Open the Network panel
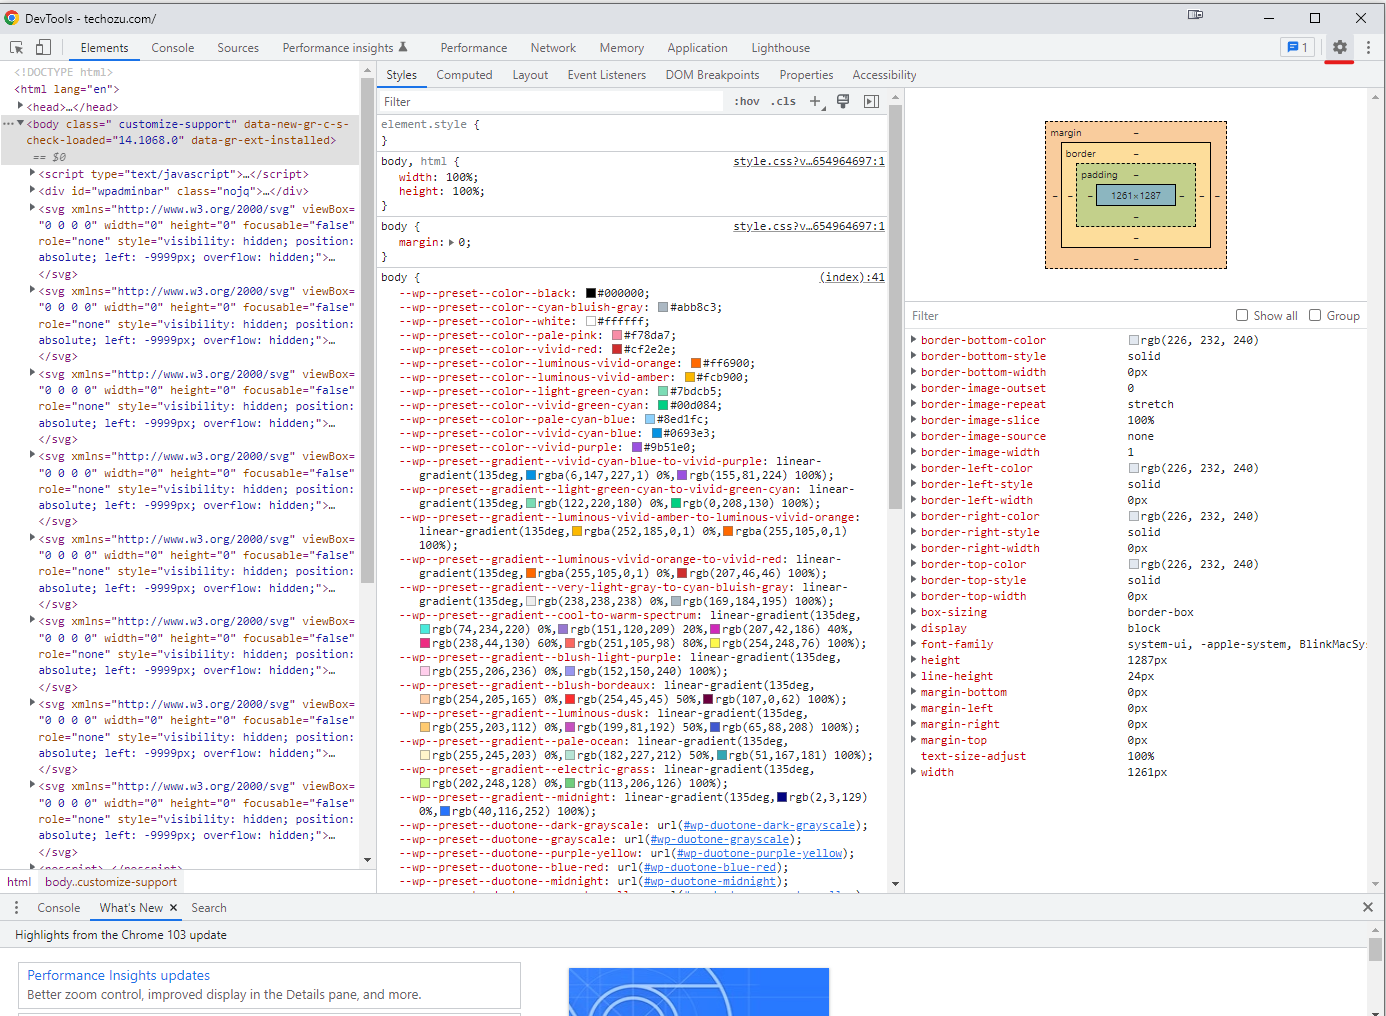Screen dimensions: 1386x1016 pyautogui.click(x=553, y=47)
